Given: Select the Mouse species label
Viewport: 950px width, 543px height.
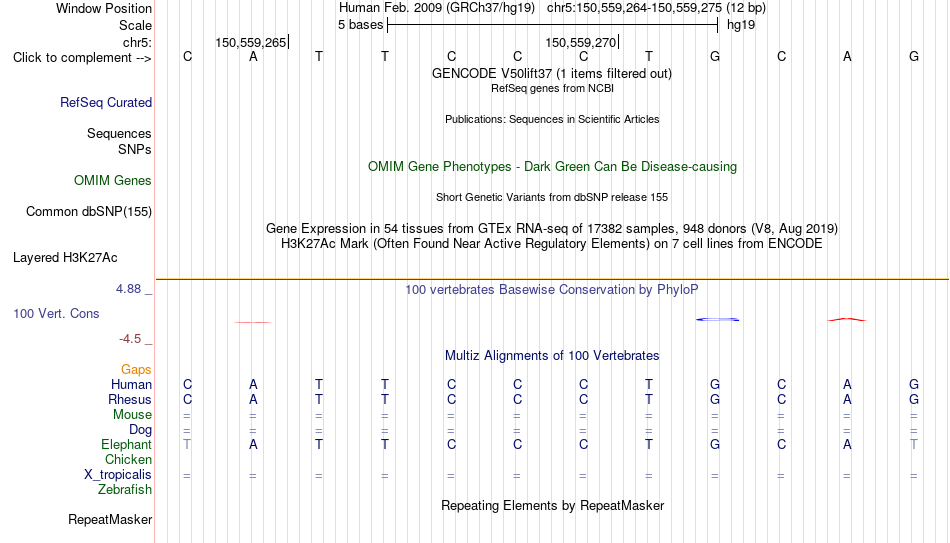Looking at the screenshot, I should coord(133,415).
